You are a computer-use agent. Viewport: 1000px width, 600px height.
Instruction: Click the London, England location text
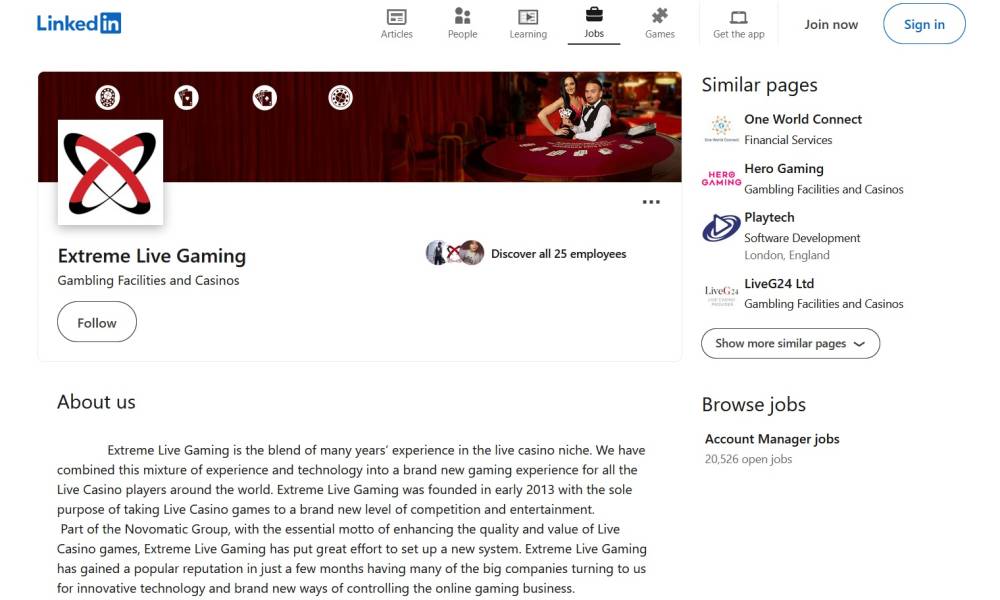(x=787, y=255)
